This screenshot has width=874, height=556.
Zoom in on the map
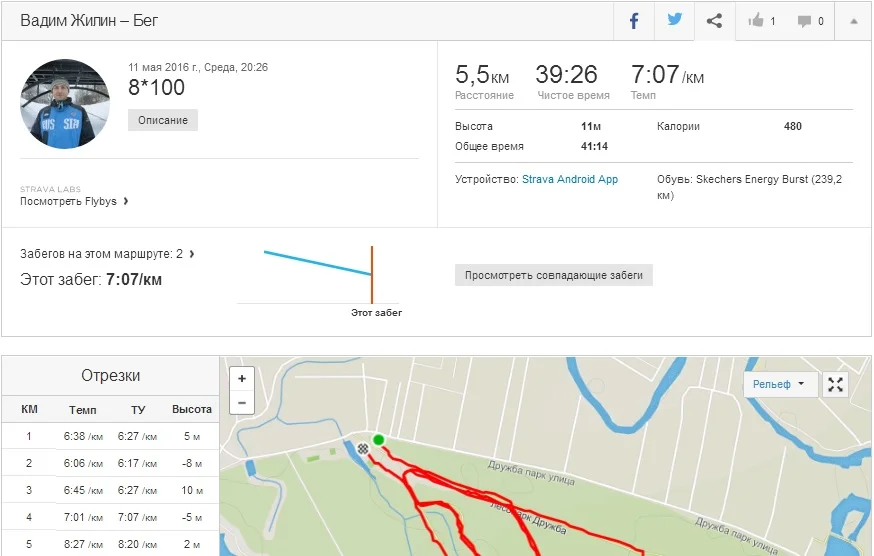tap(242, 379)
